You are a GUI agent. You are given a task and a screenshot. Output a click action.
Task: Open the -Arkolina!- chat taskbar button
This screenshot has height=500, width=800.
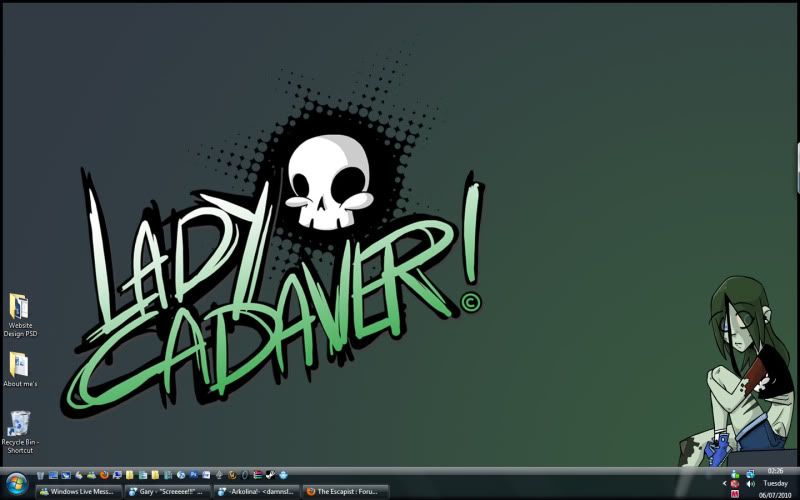point(257,492)
